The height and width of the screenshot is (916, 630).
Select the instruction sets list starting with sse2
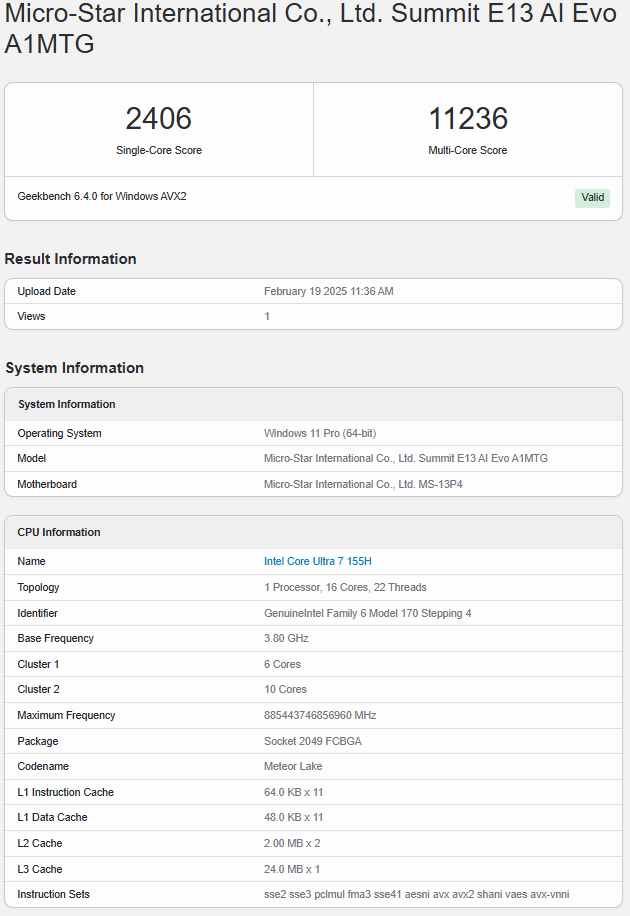[416, 894]
